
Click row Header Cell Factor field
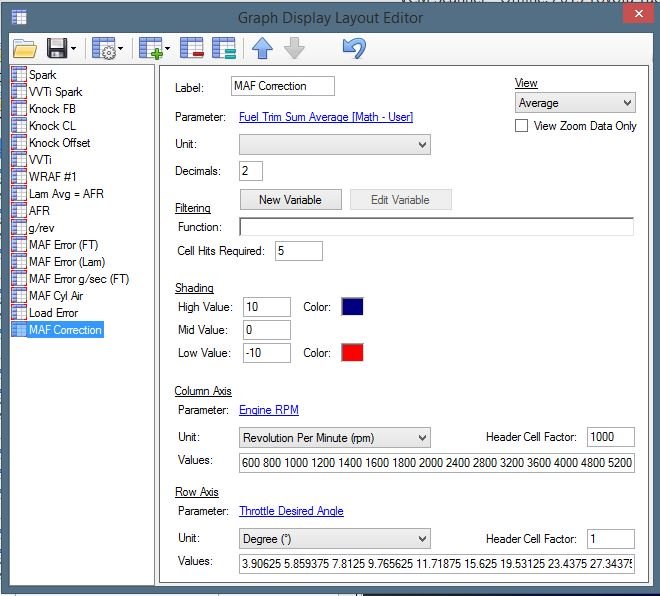[x=611, y=539]
